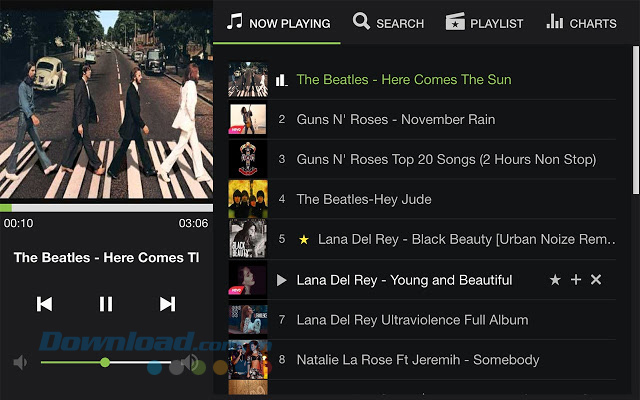Select the Now Playing tab

(278, 23)
